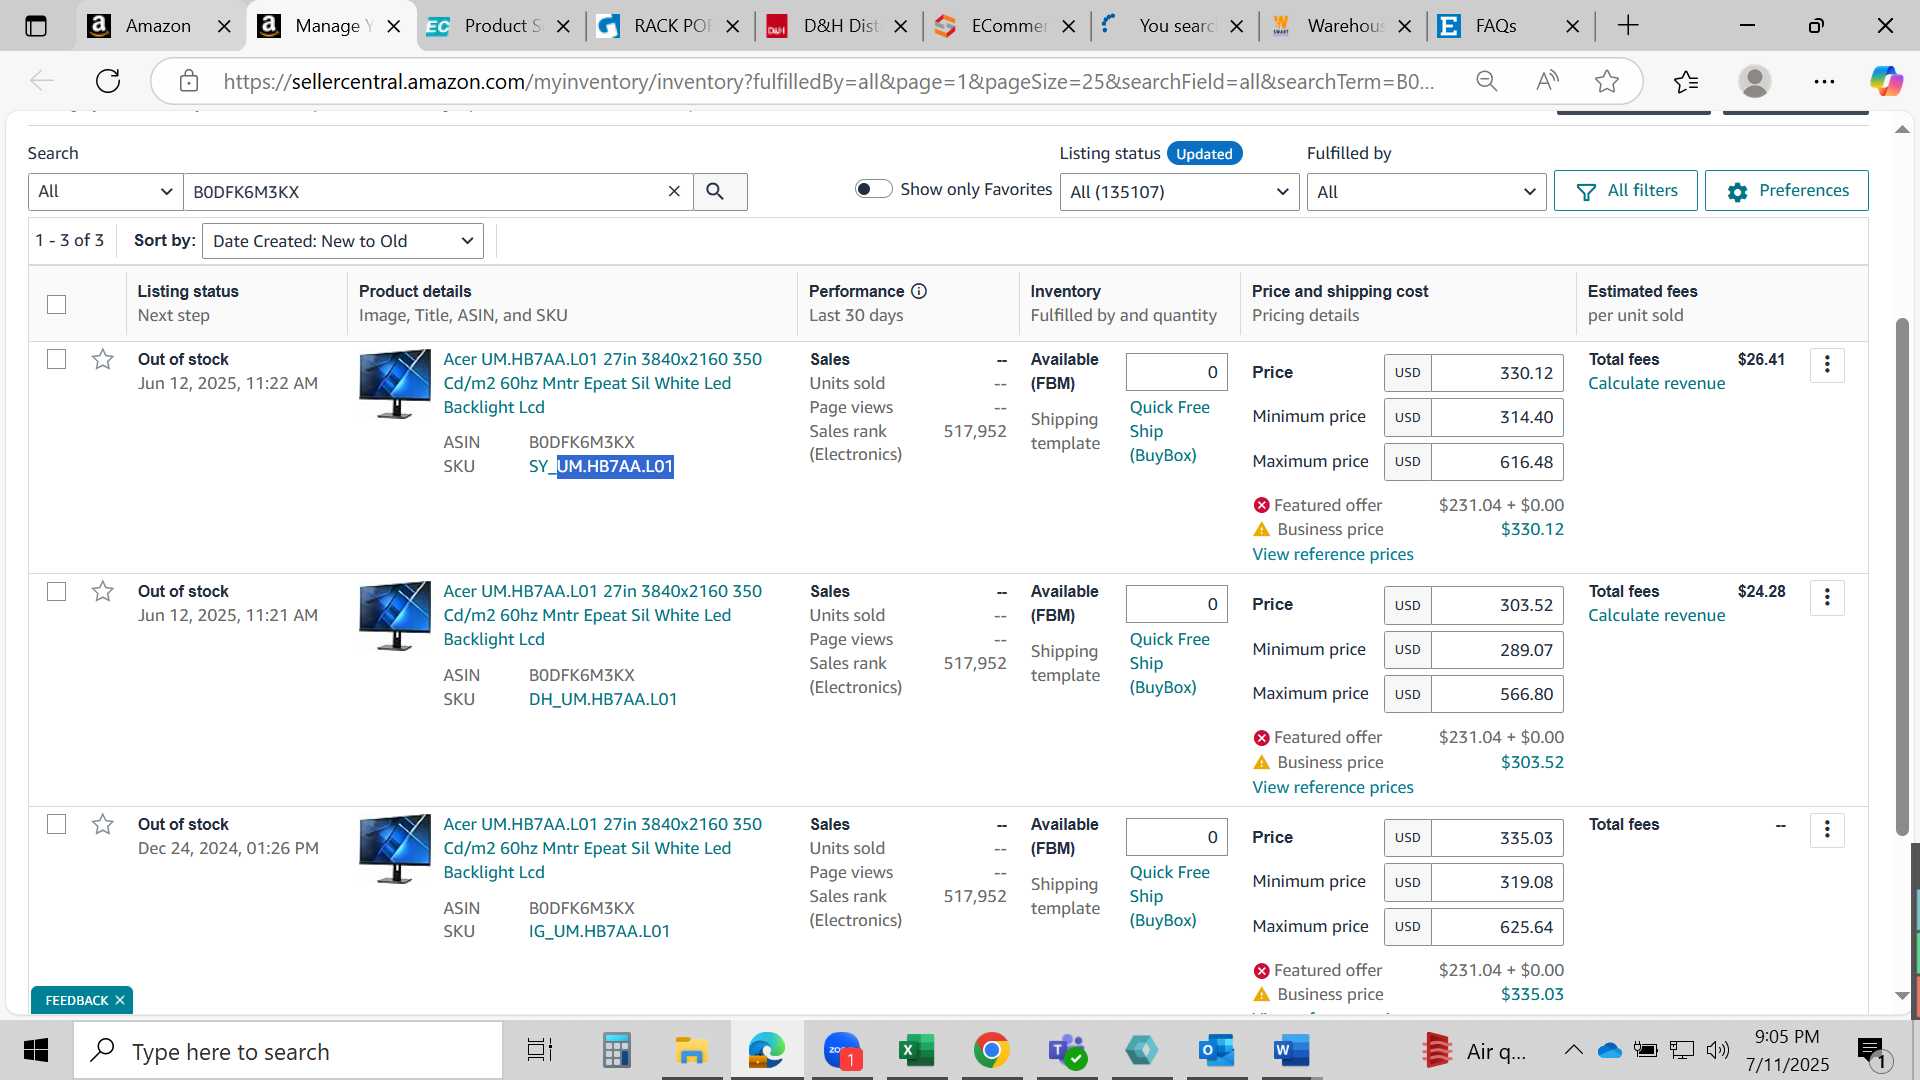Open the Listing status dropdown

click(1179, 191)
